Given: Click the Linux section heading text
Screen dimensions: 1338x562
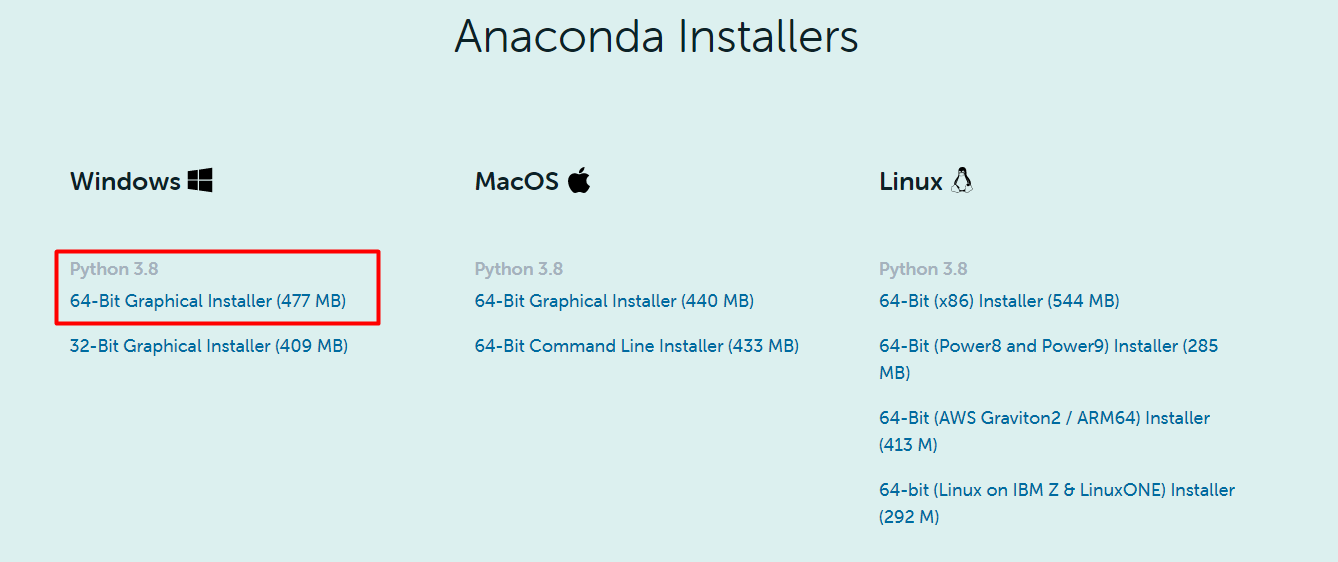Looking at the screenshot, I should click(x=911, y=182).
